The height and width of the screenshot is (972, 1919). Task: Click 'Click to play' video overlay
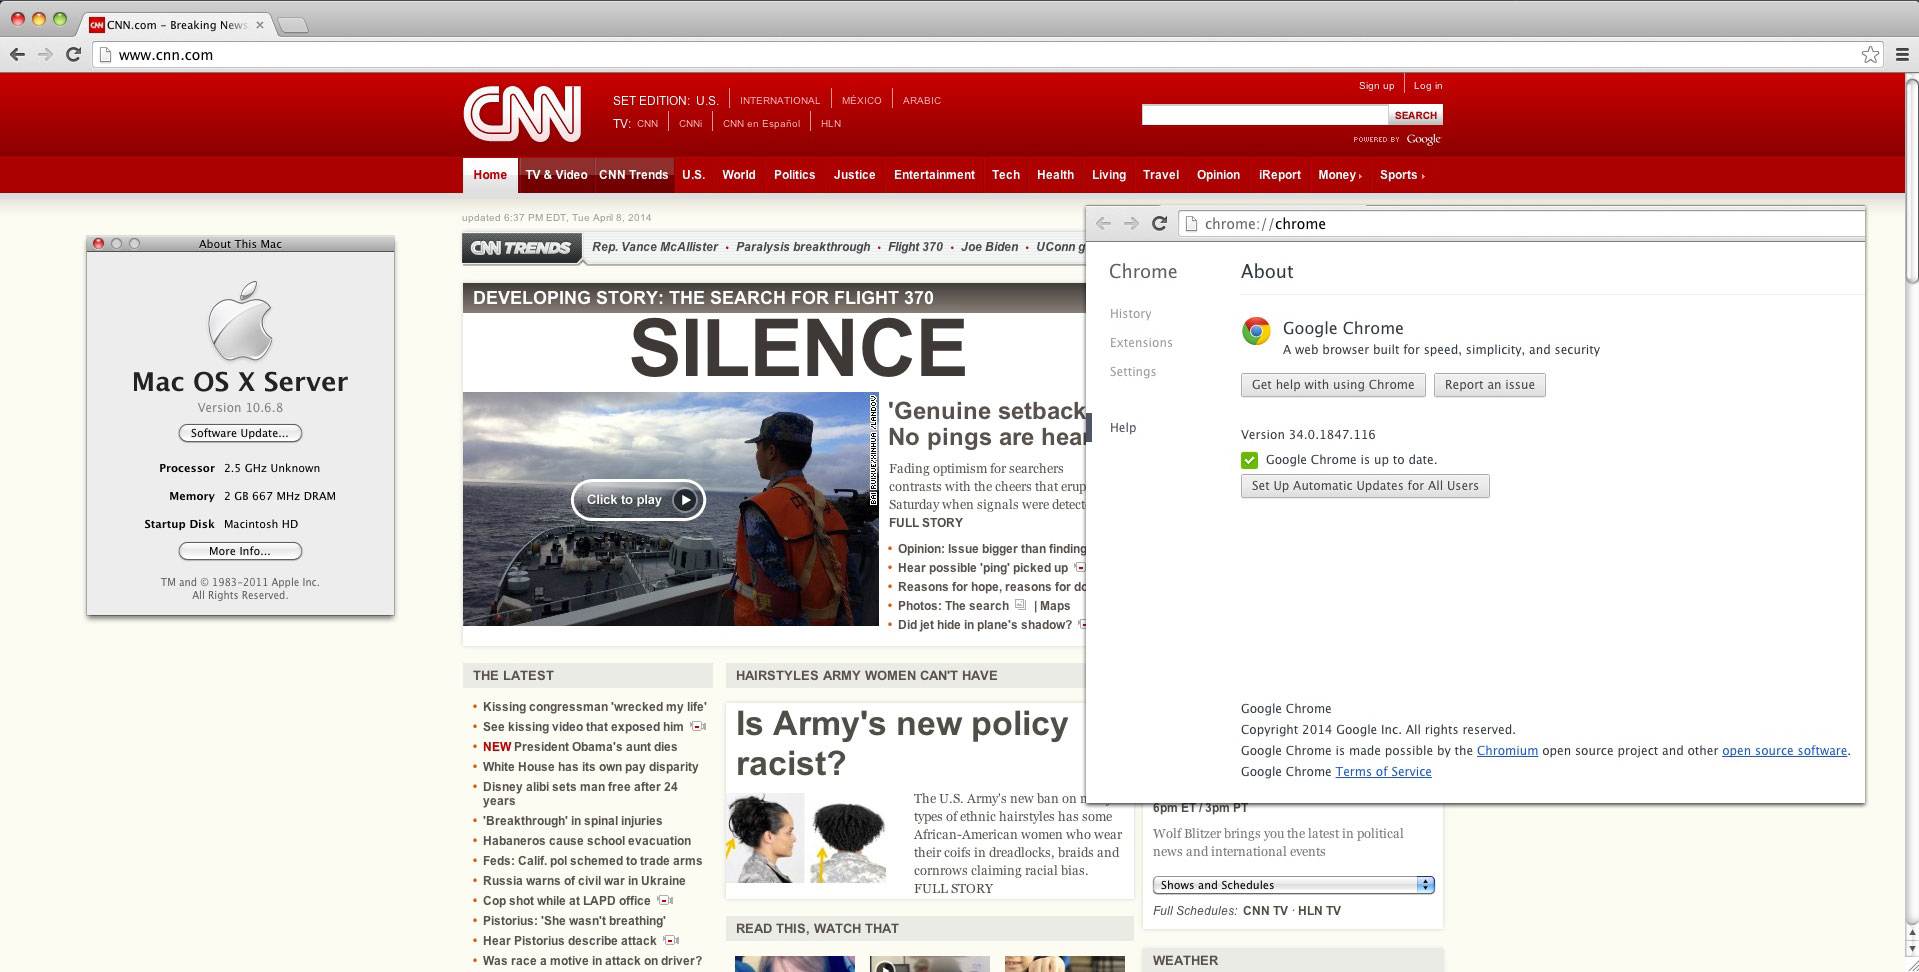coord(638,500)
